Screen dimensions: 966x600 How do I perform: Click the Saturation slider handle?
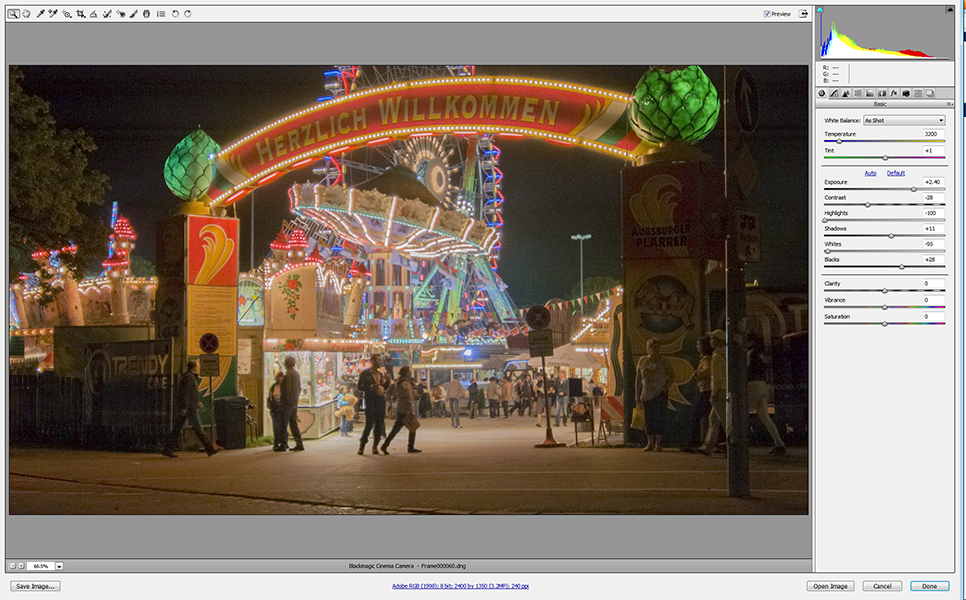pyautogui.click(x=885, y=324)
